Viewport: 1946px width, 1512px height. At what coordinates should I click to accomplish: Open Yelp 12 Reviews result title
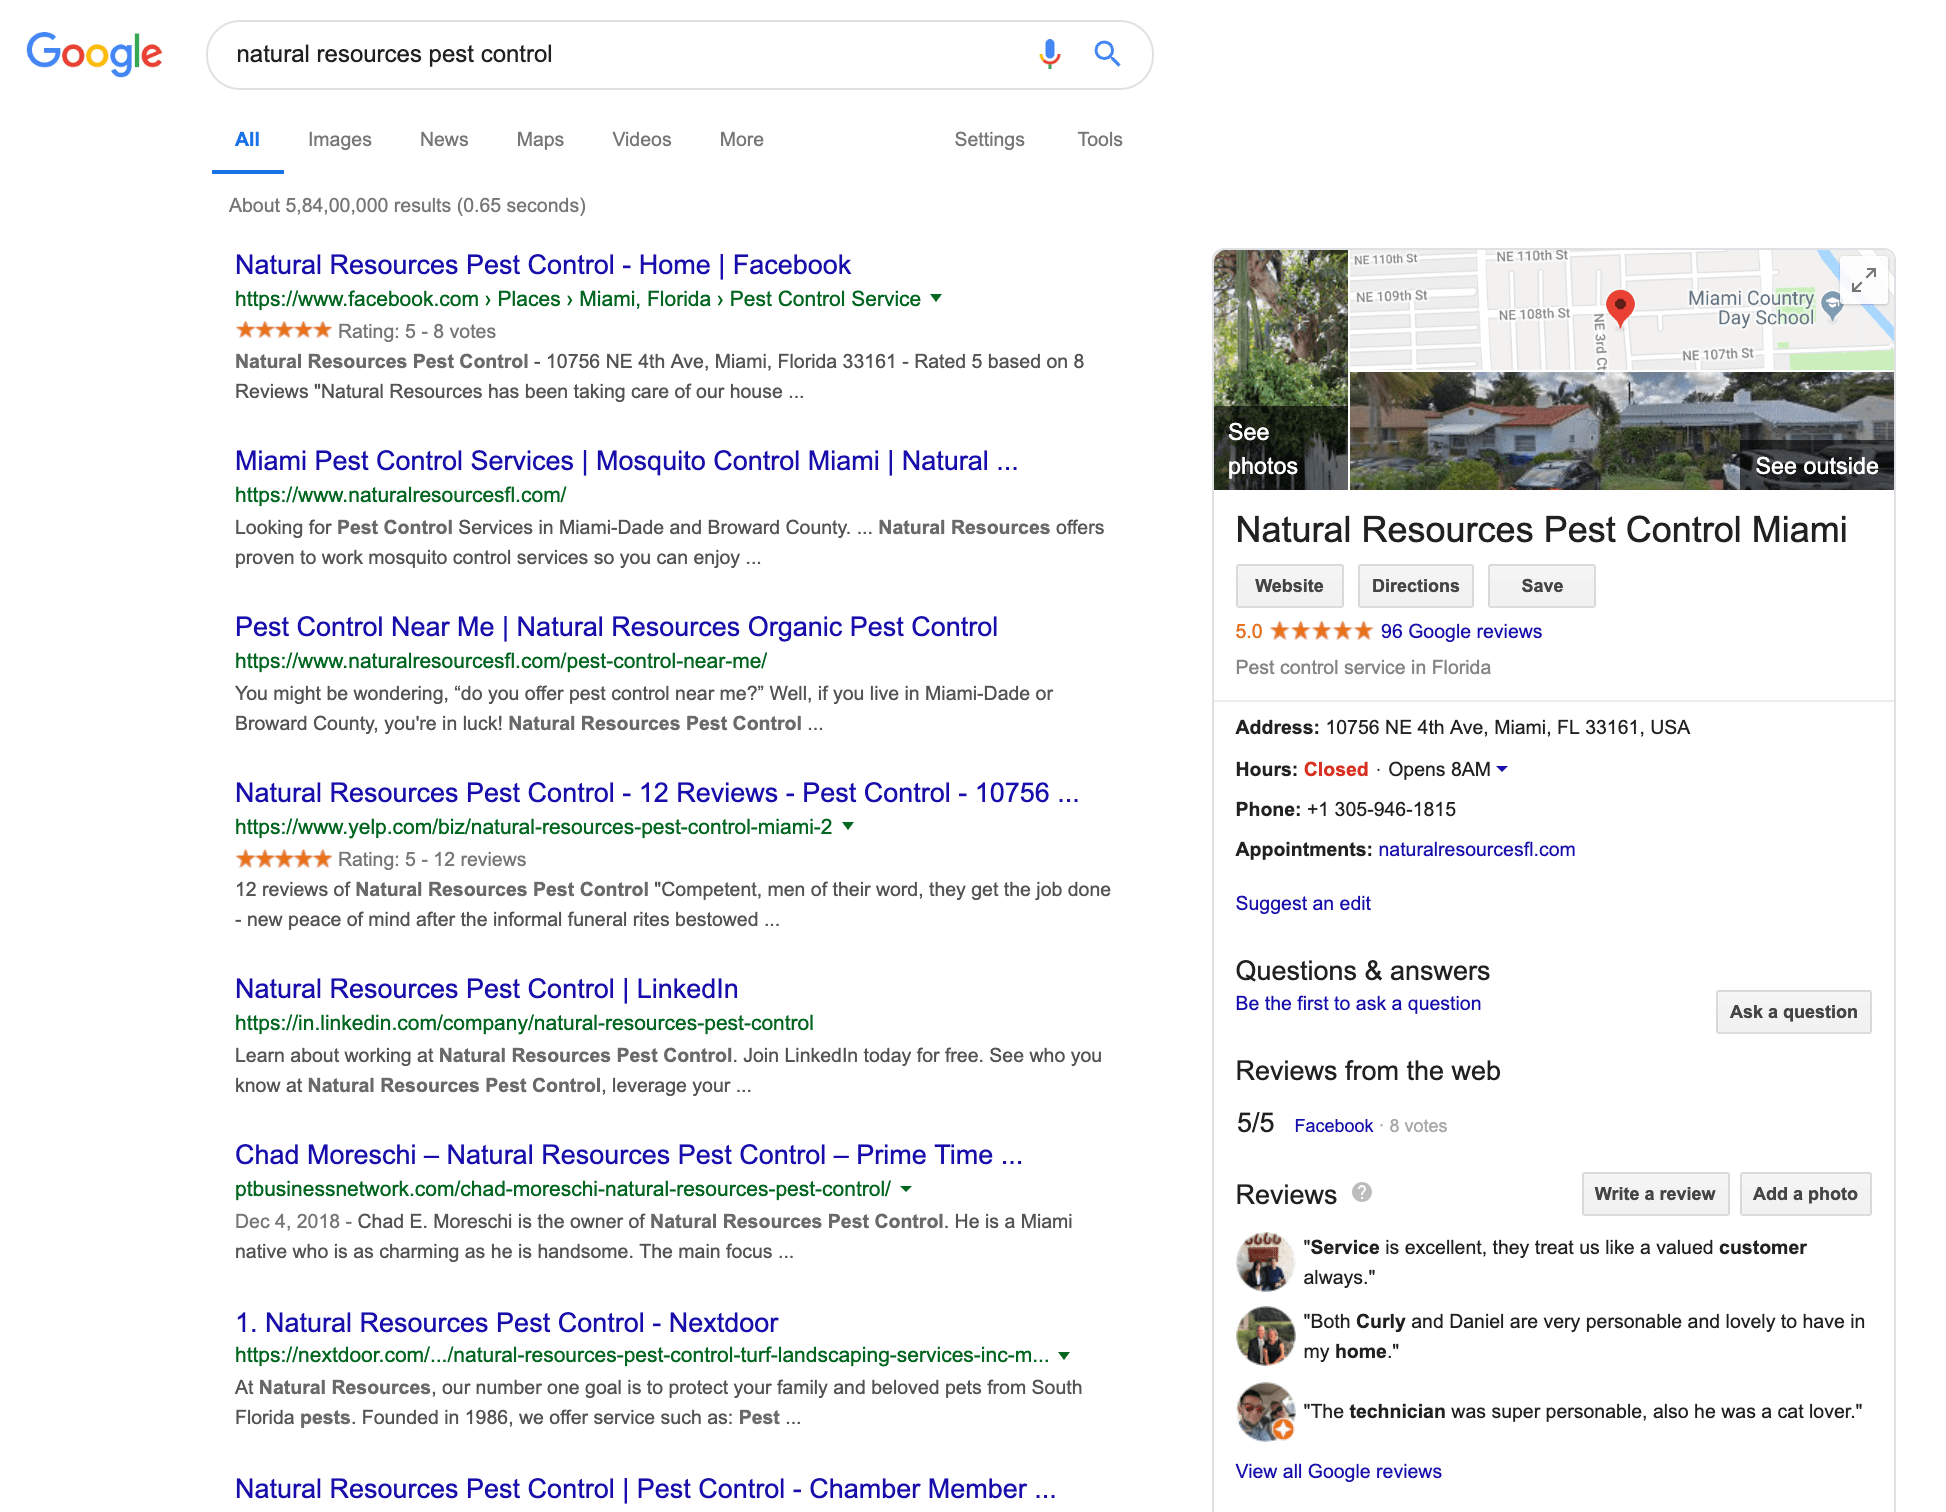[657, 793]
